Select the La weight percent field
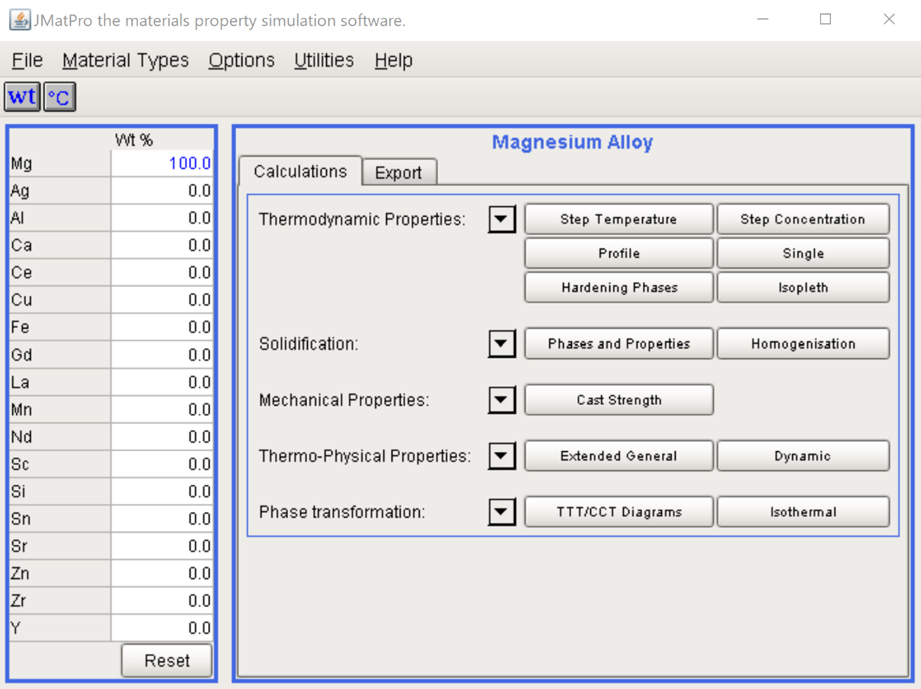The image size is (921, 689). [162, 382]
